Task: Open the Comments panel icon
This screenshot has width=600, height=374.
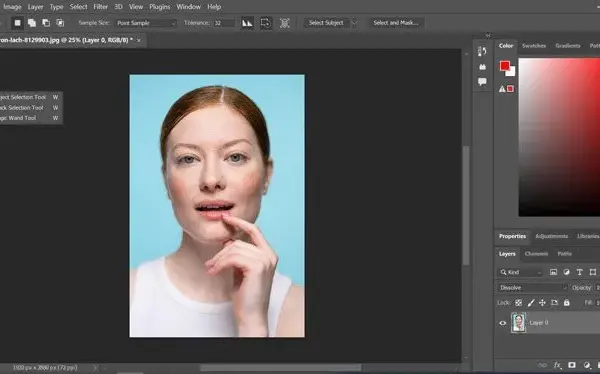Action: click(482, 82)
